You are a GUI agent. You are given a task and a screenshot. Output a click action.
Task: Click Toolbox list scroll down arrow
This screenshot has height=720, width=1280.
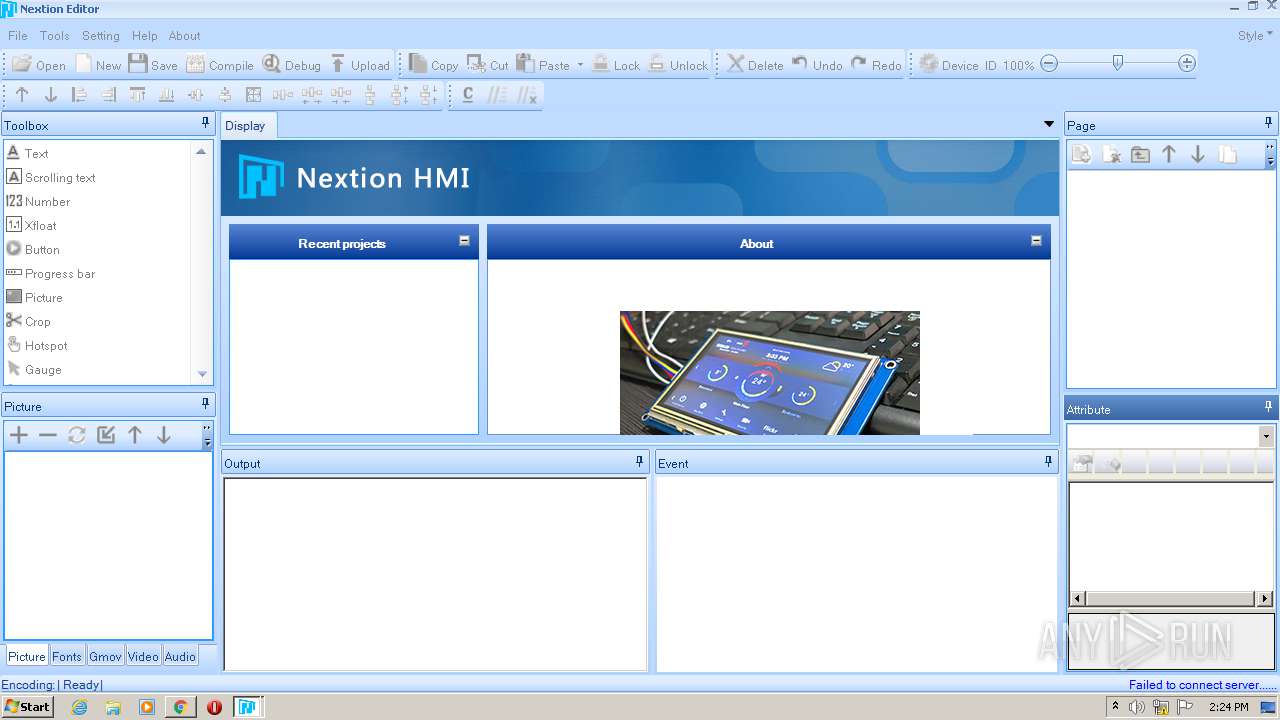coord(202,374)
